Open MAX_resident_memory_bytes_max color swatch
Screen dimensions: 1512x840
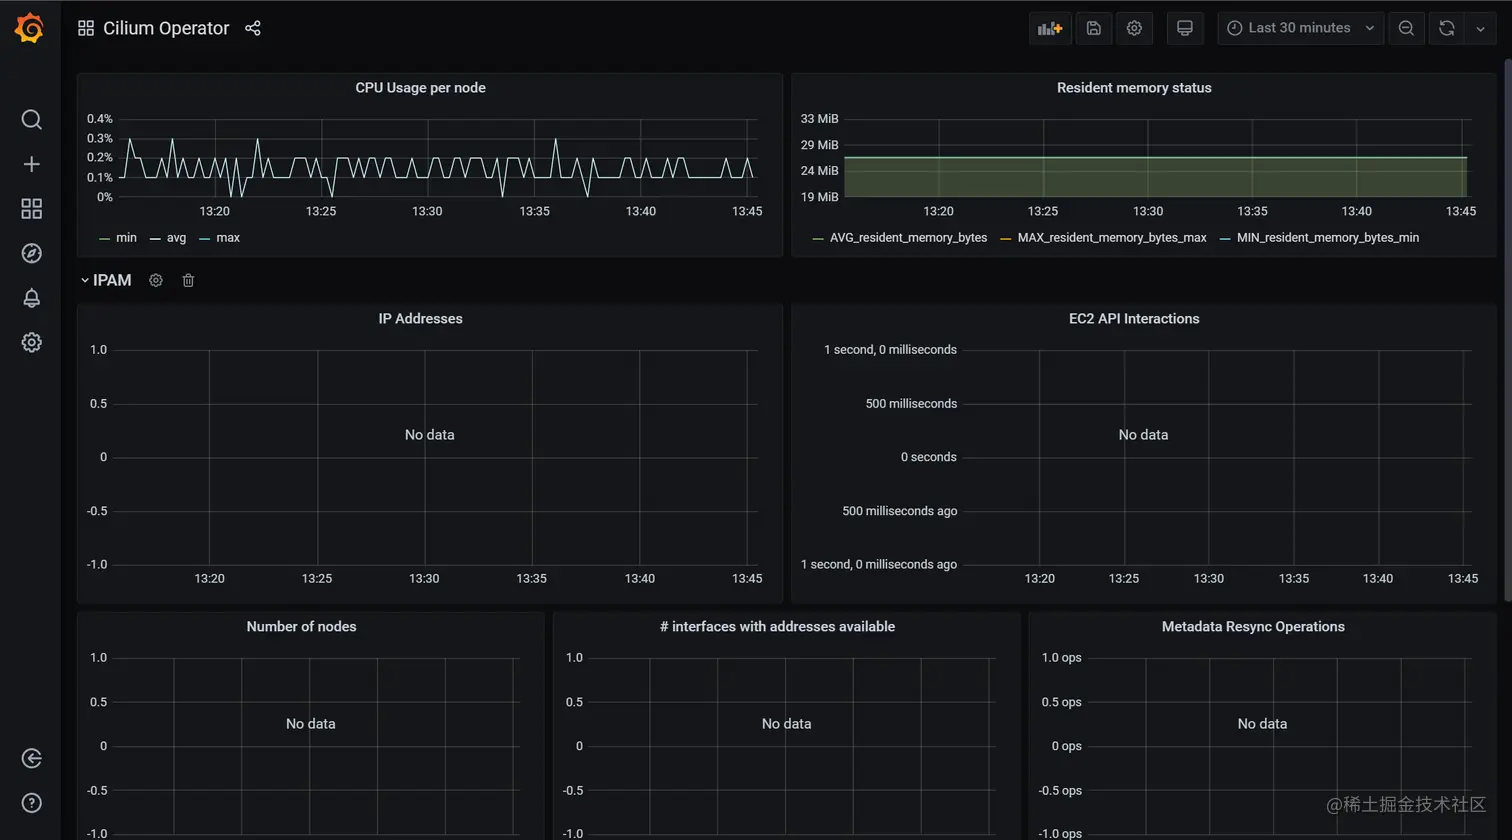[x=1006, y=239]
